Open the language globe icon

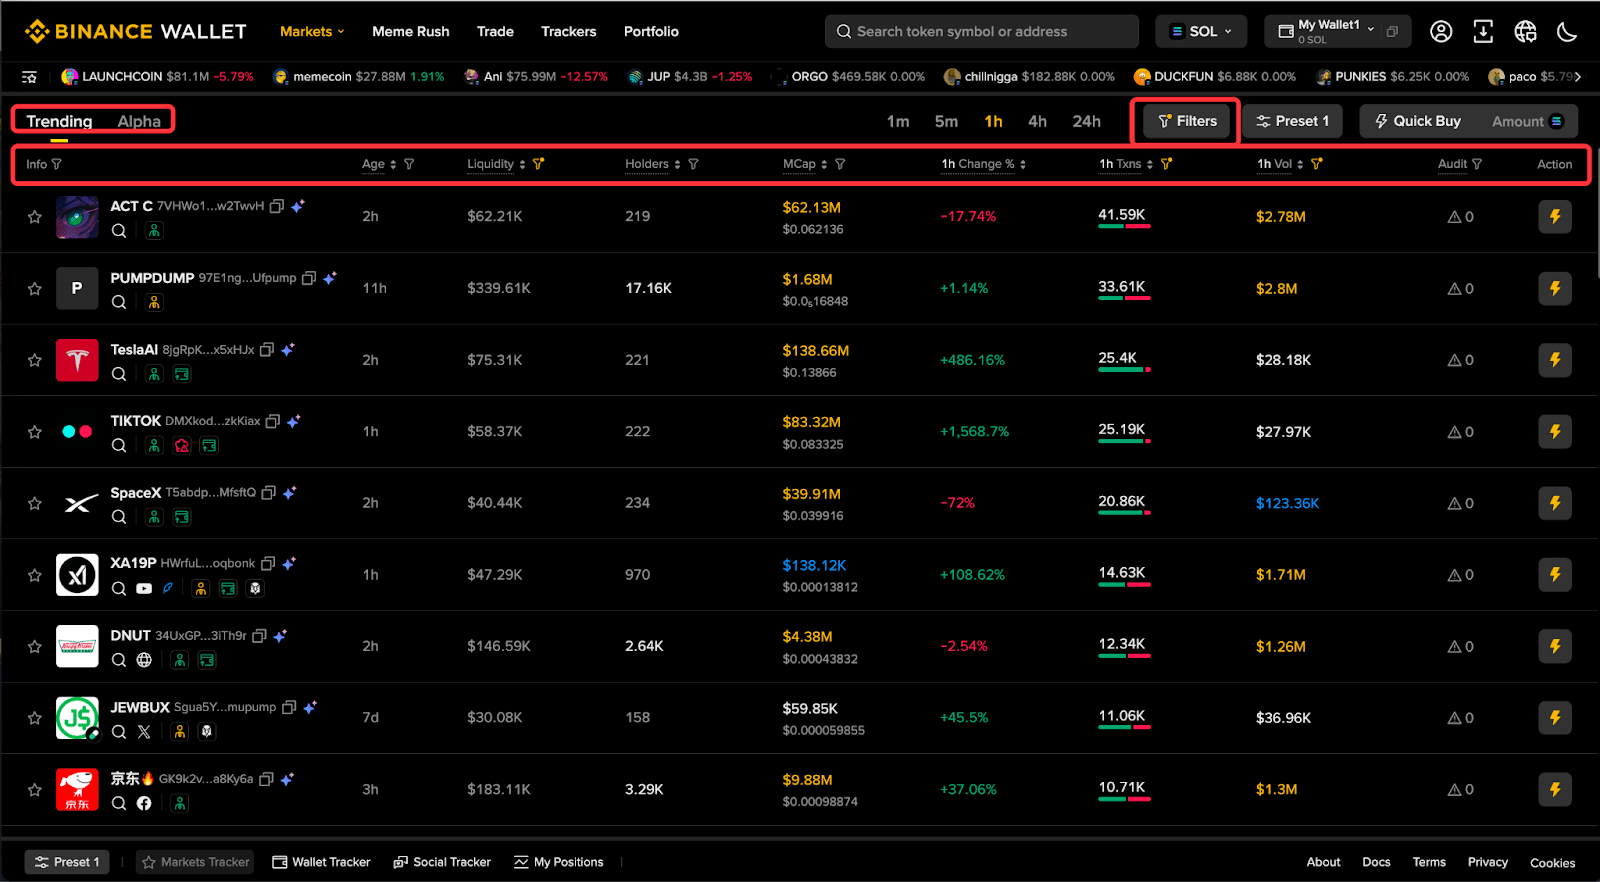pos(1525,31)
